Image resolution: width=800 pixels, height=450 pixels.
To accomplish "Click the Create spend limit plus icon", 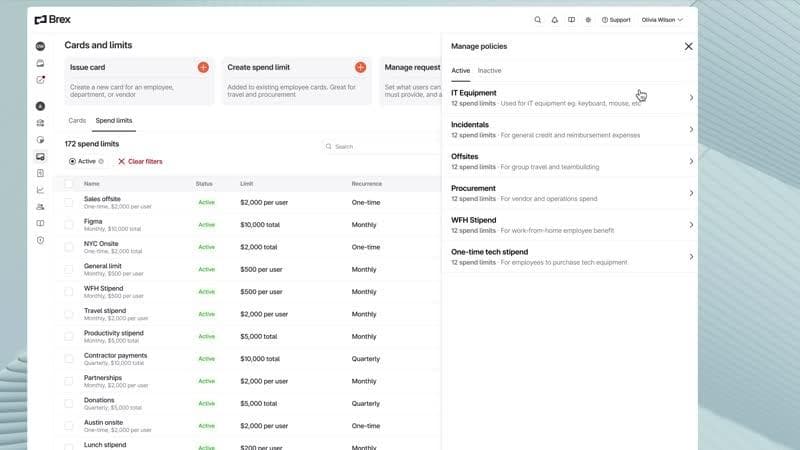I will 360,67.
